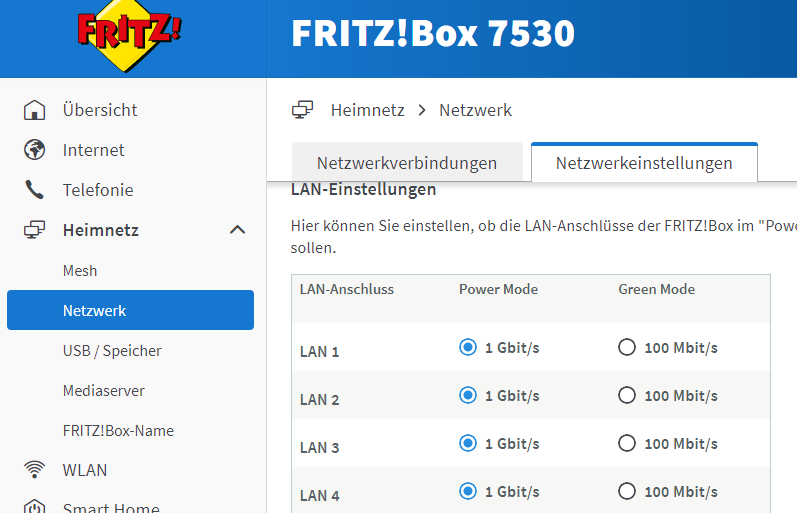The height and width of the screenshot is (513, 797).
Task: Click the Telefonie phone handset icon
Action: (35, 190)
